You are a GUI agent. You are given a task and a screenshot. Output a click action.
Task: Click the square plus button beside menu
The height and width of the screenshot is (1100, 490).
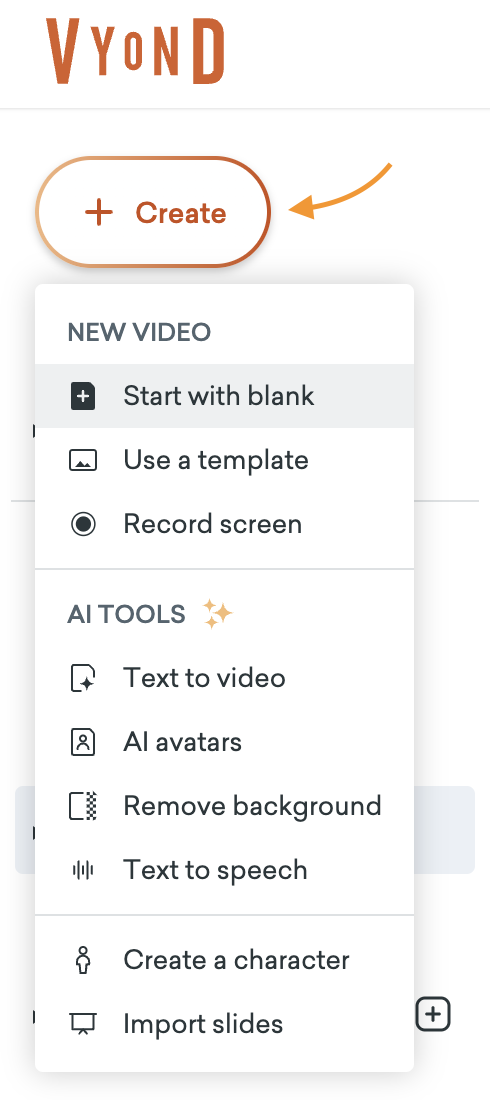(x=433, y=1014)
